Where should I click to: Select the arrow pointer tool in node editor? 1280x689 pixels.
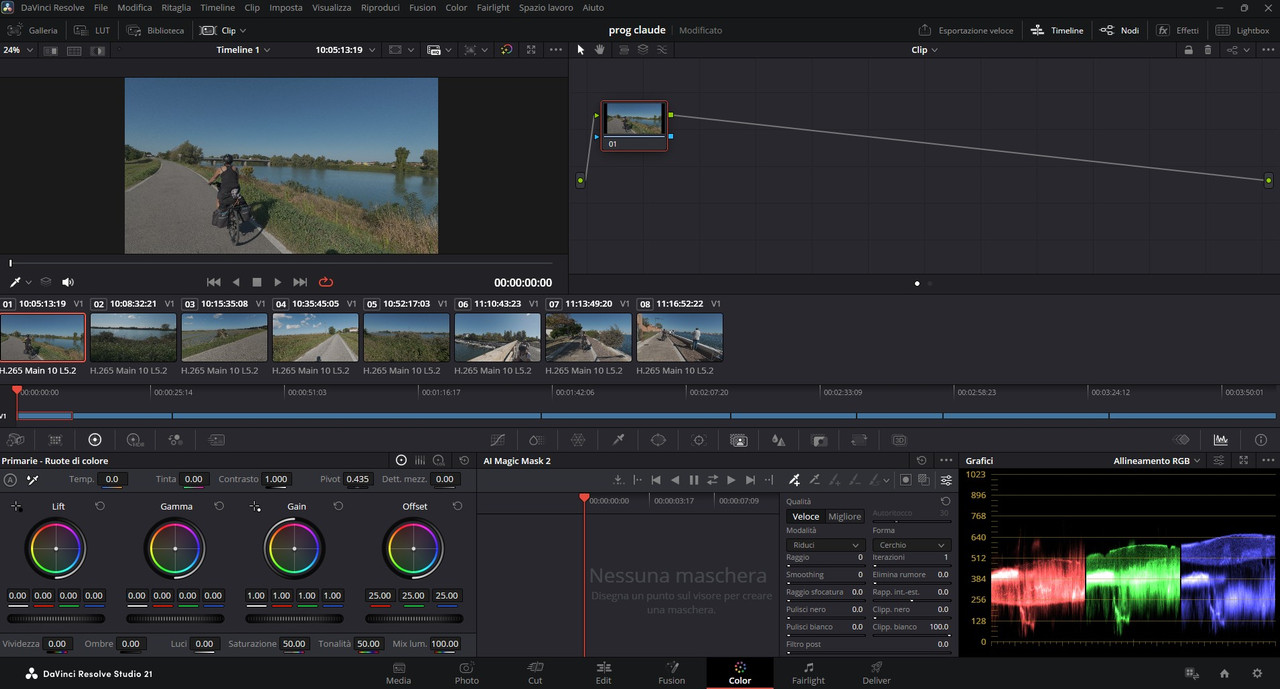point(580,49)
